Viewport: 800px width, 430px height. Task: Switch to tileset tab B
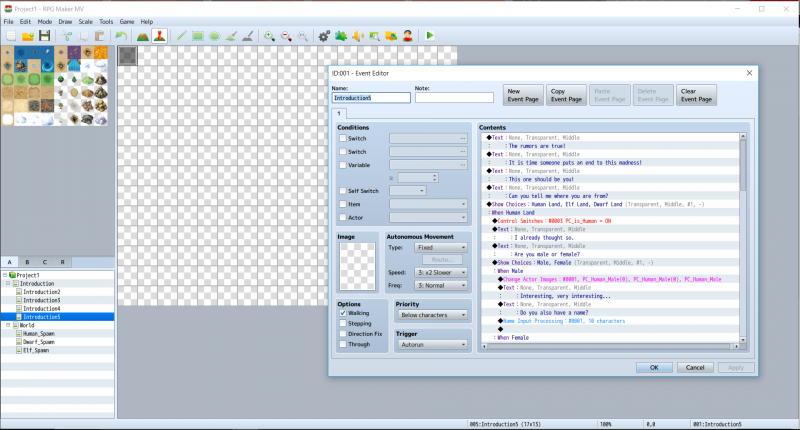coord(27,262)
